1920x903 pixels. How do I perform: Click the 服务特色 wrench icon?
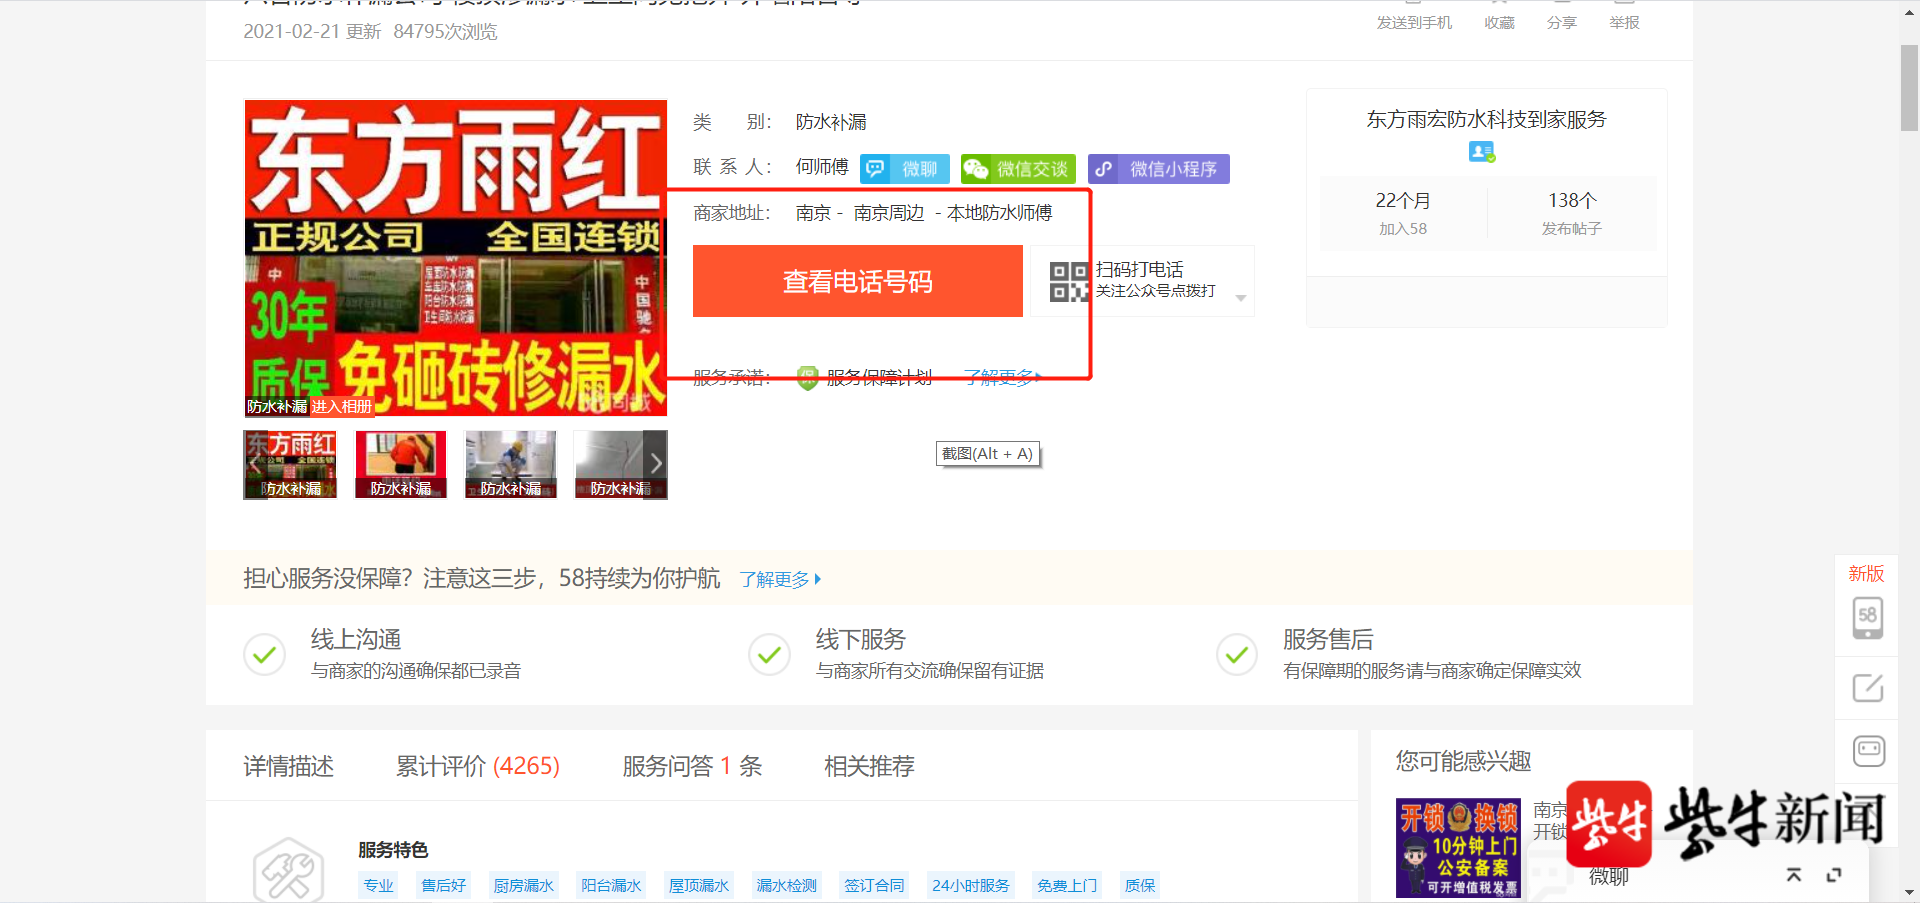[x=289, y=870]
